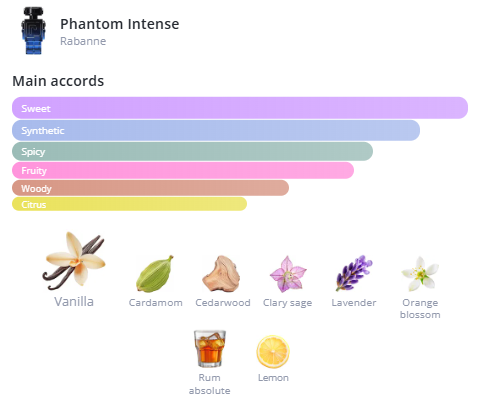This screenshot has height=406, width=477.
Task: Open the Cedarwood note image
Action: click(221, 274)
